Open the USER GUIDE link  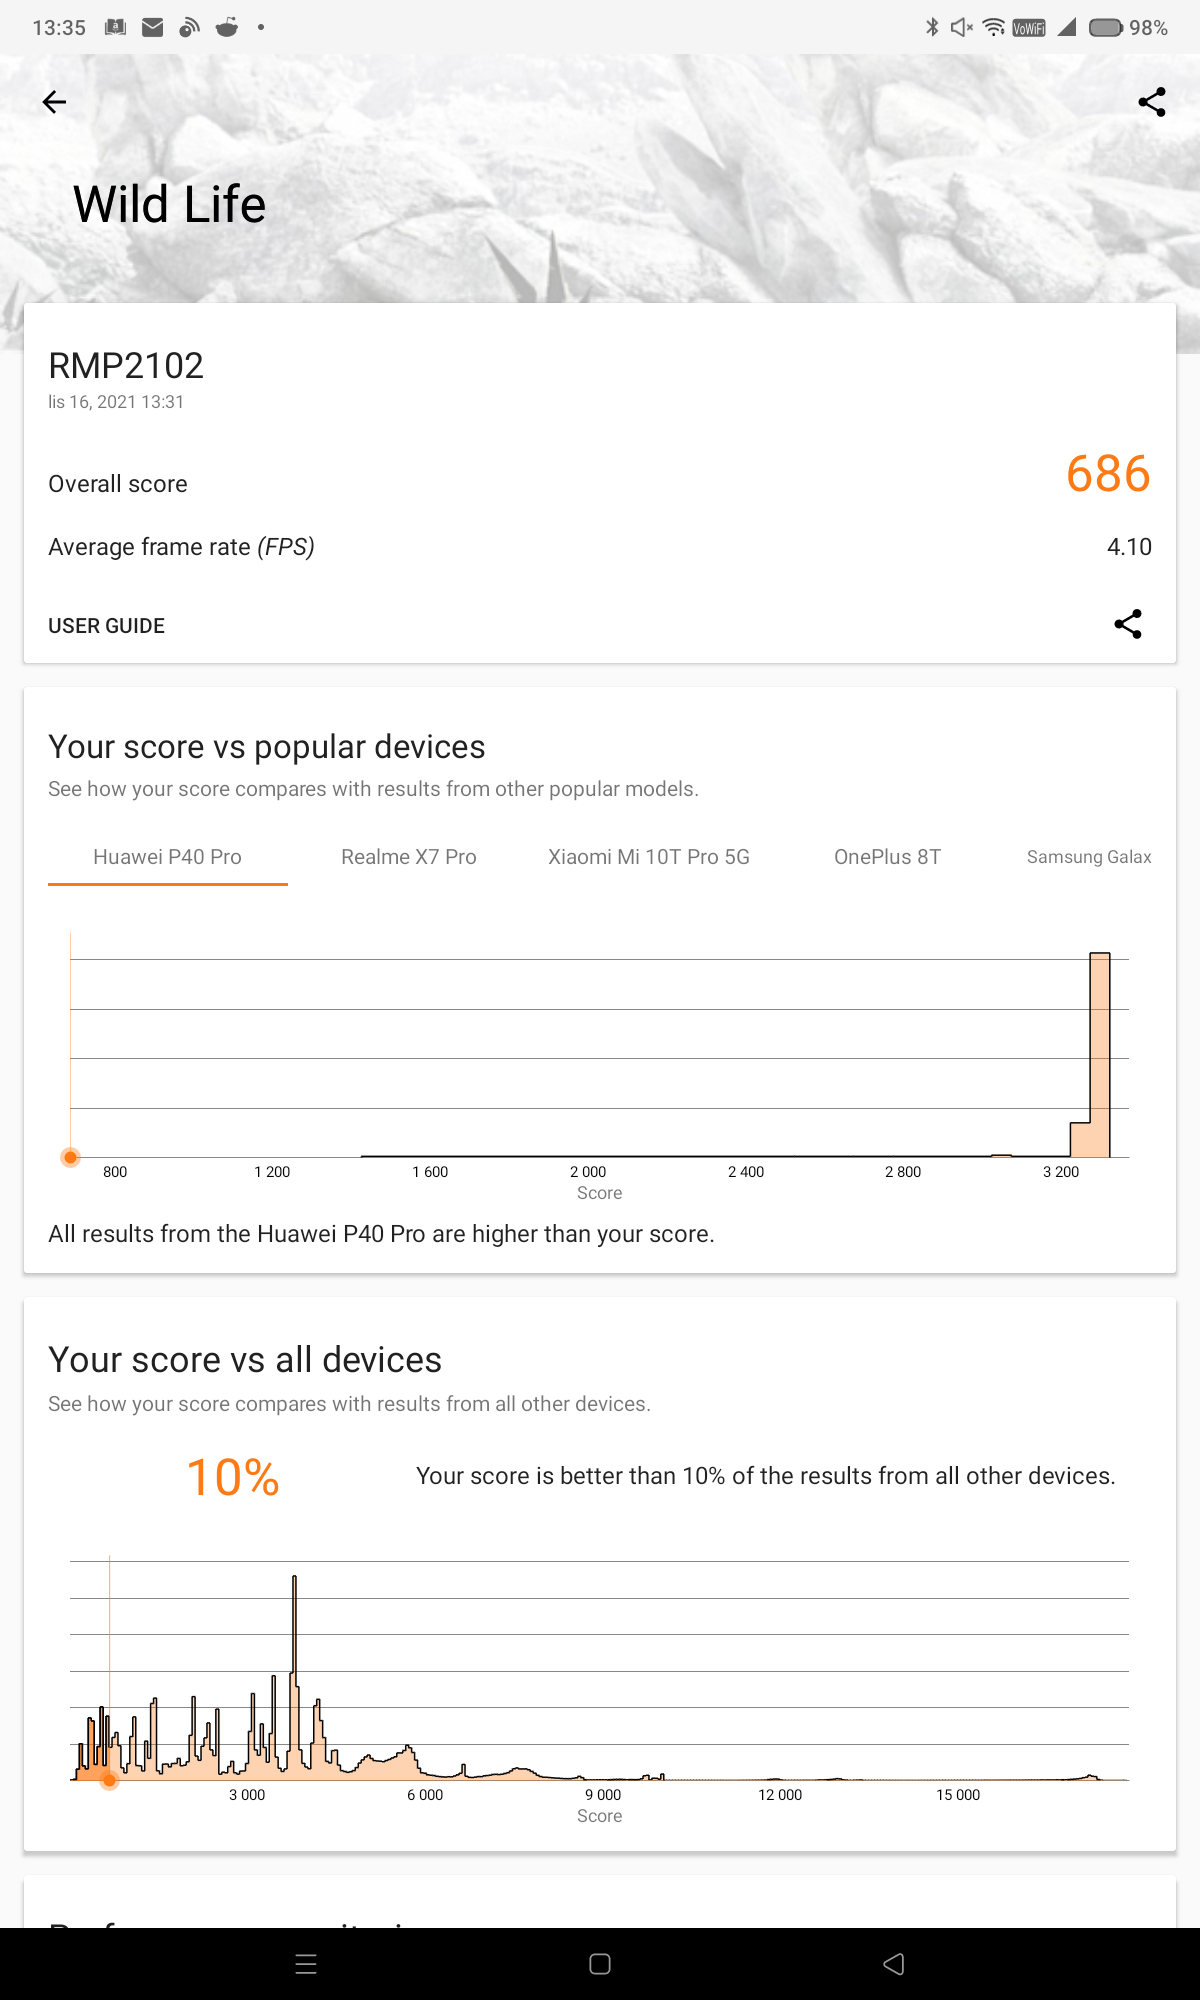107,626
